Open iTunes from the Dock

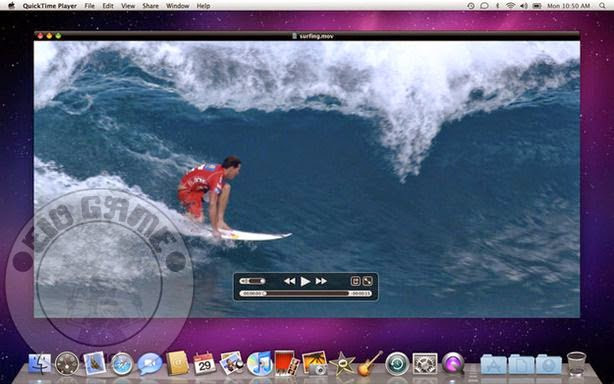coord(259,364)
